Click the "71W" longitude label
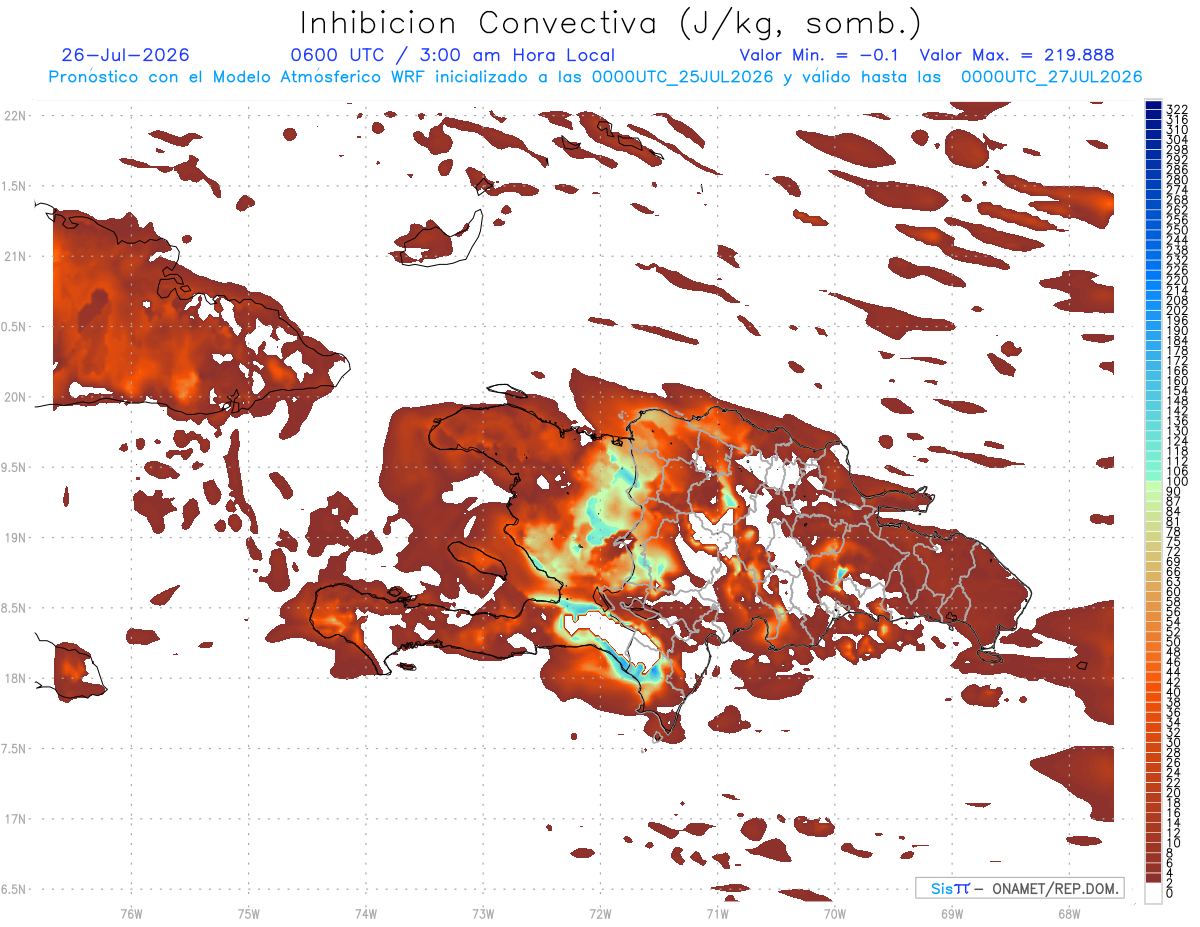 [x=717, y=914]
